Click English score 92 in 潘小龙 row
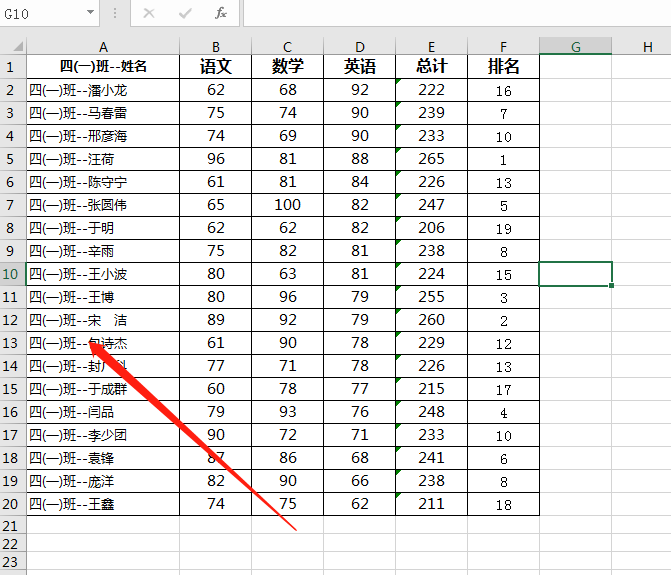This screenshot has height=575, width=671. (359, 90)
